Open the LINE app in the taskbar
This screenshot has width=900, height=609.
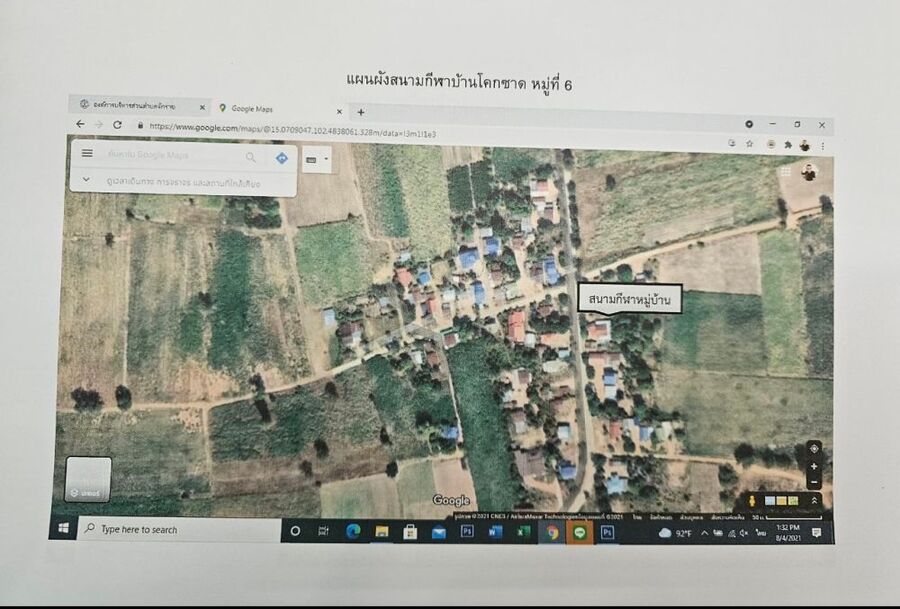click(579, 533)
